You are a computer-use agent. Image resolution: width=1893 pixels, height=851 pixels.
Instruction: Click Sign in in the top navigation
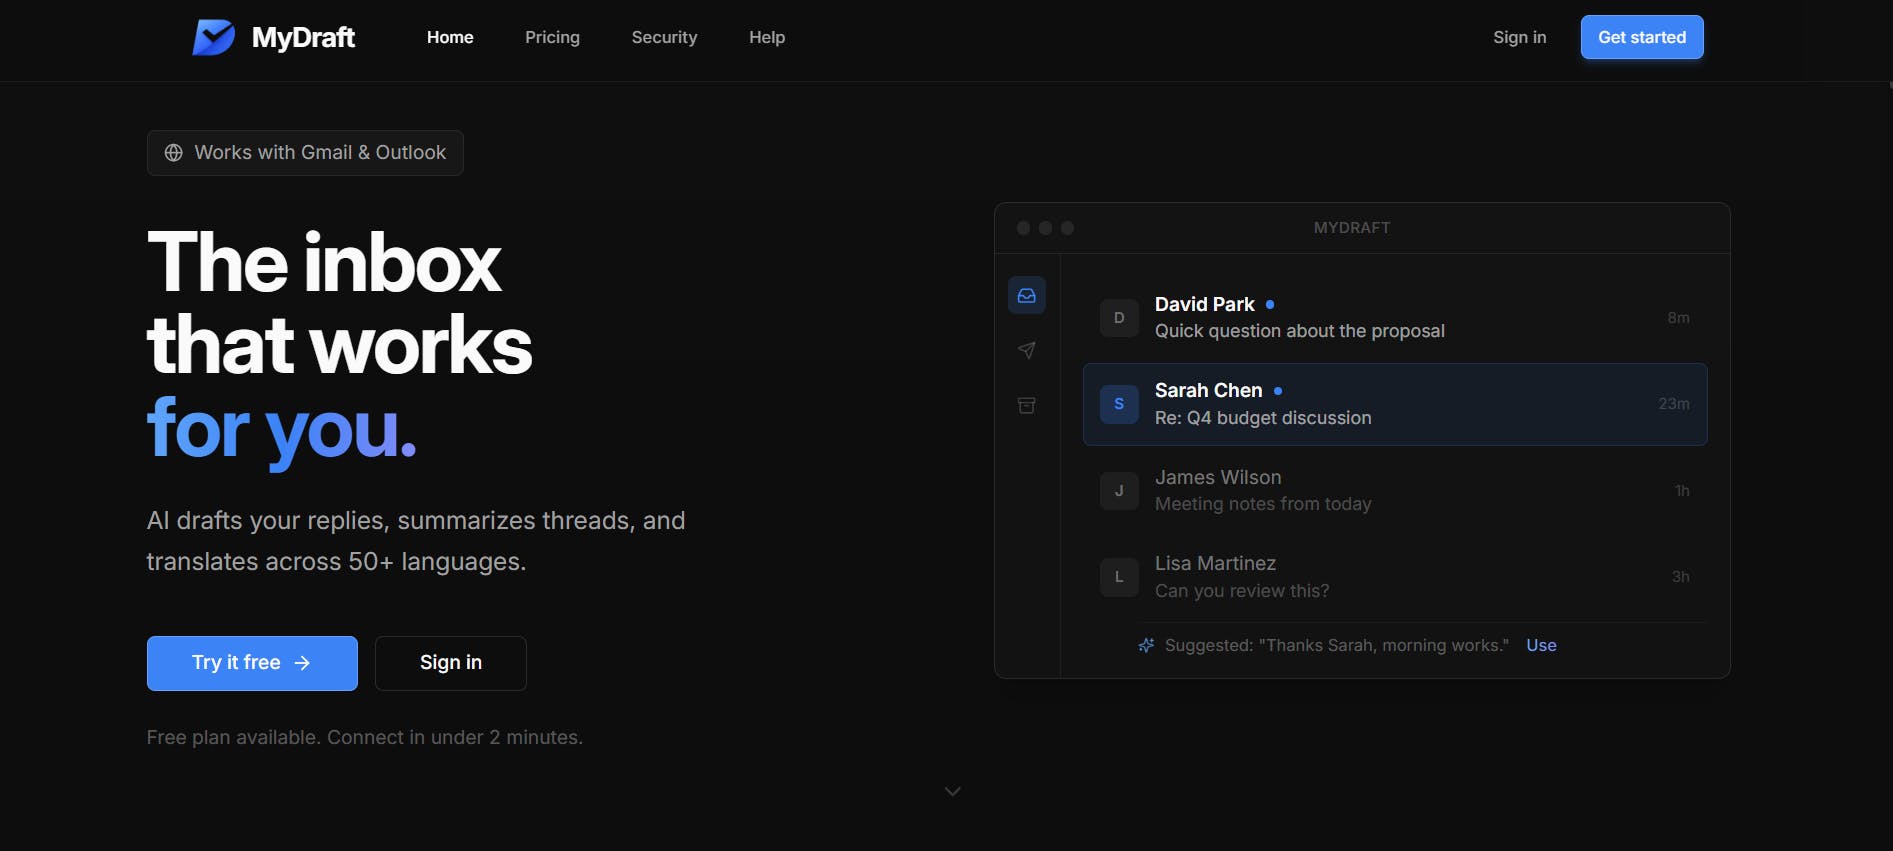tap(1519, 37)
